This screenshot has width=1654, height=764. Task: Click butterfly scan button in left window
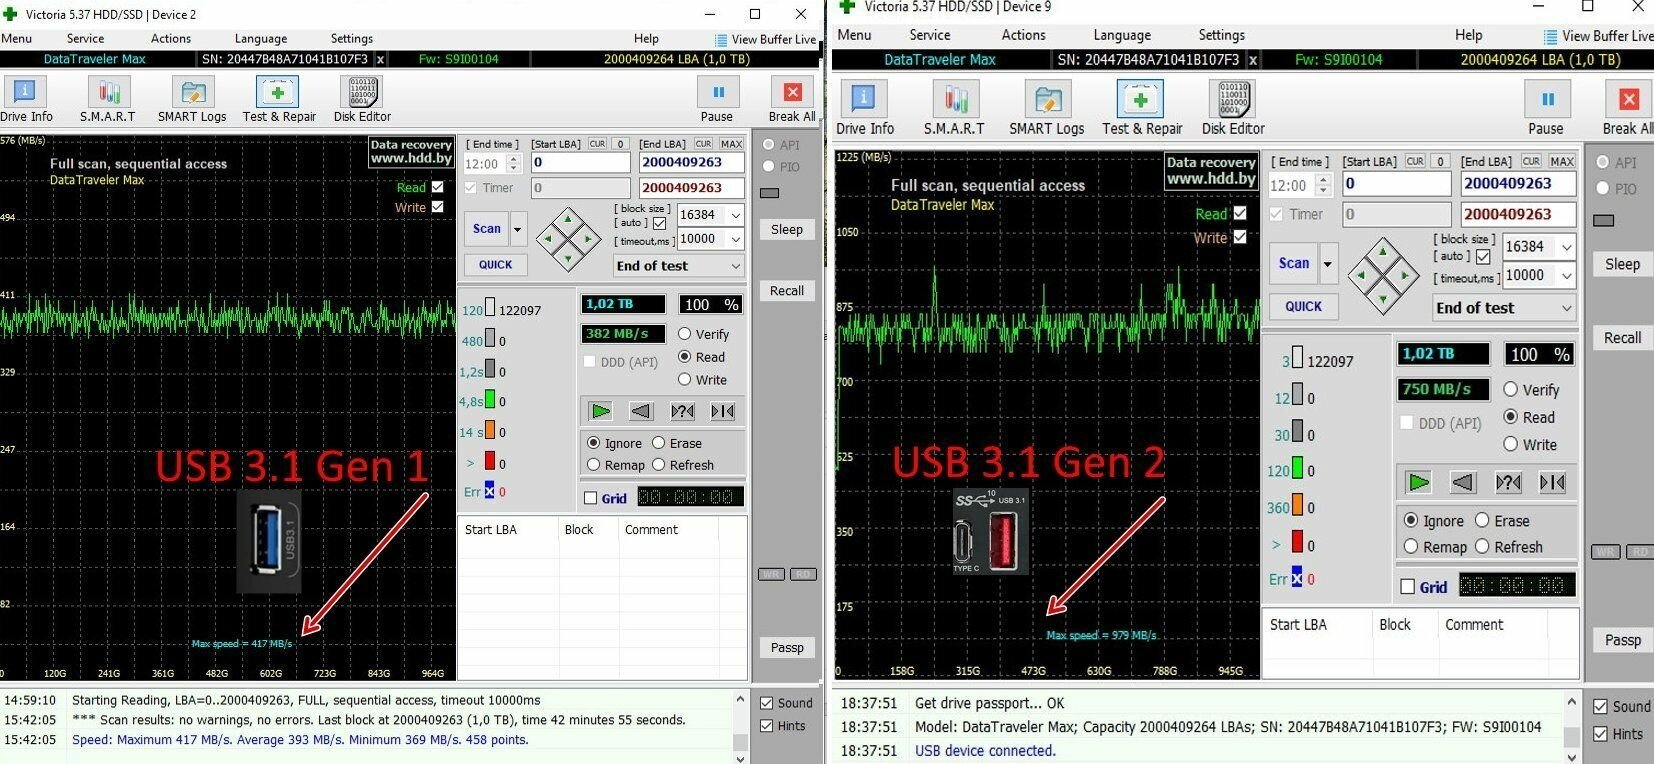pos(723,411)
